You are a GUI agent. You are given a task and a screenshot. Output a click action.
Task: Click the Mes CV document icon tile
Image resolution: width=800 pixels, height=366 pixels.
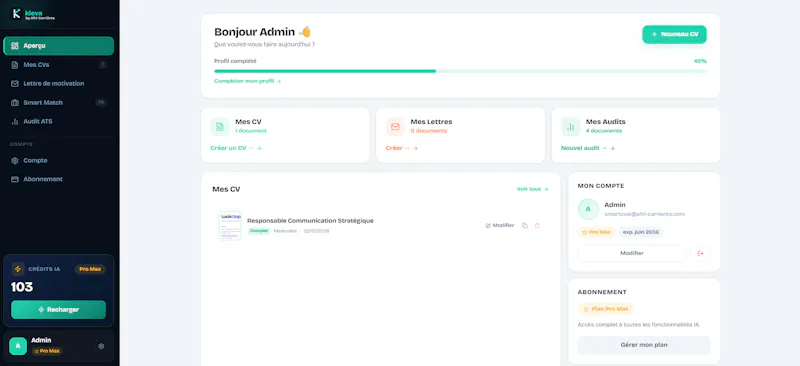pyautogui.click(x=220, y=127)
